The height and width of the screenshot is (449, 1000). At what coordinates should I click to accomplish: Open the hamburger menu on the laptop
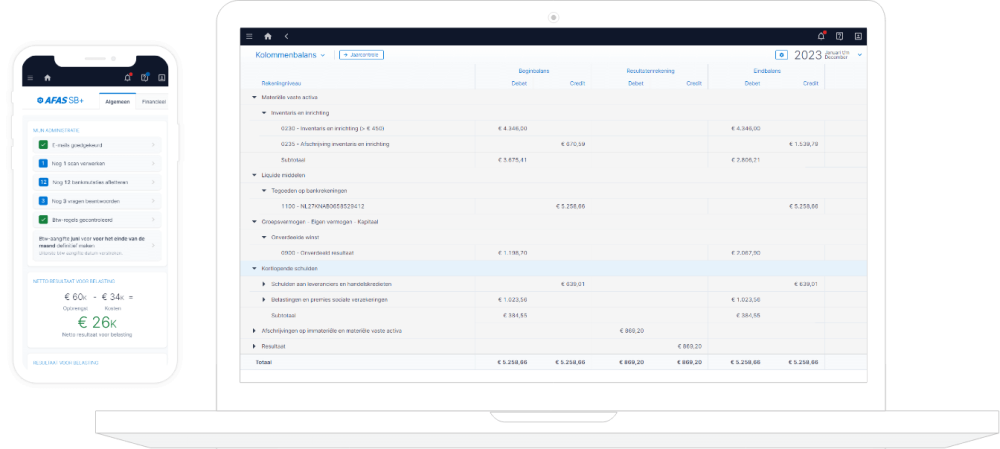[x=249, y=36]
